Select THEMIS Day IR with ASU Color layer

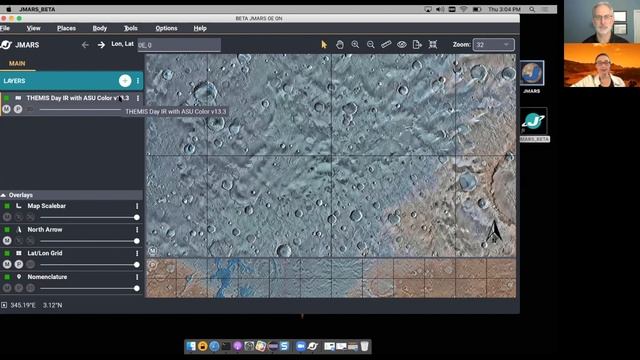click(78, 98)
